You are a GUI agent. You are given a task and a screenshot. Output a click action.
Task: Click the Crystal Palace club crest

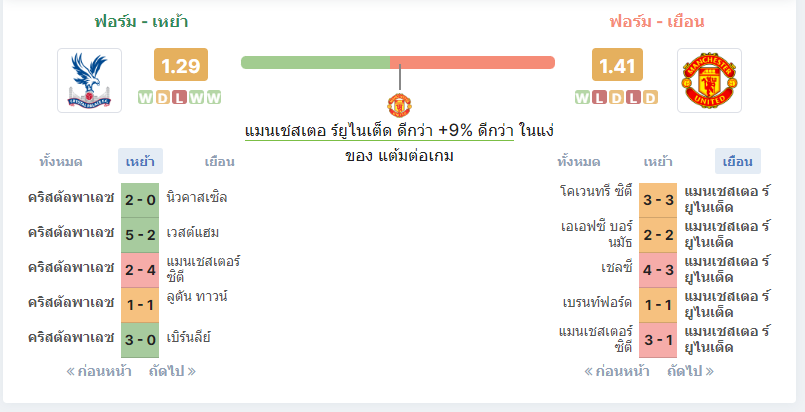[x=89, y=81]
